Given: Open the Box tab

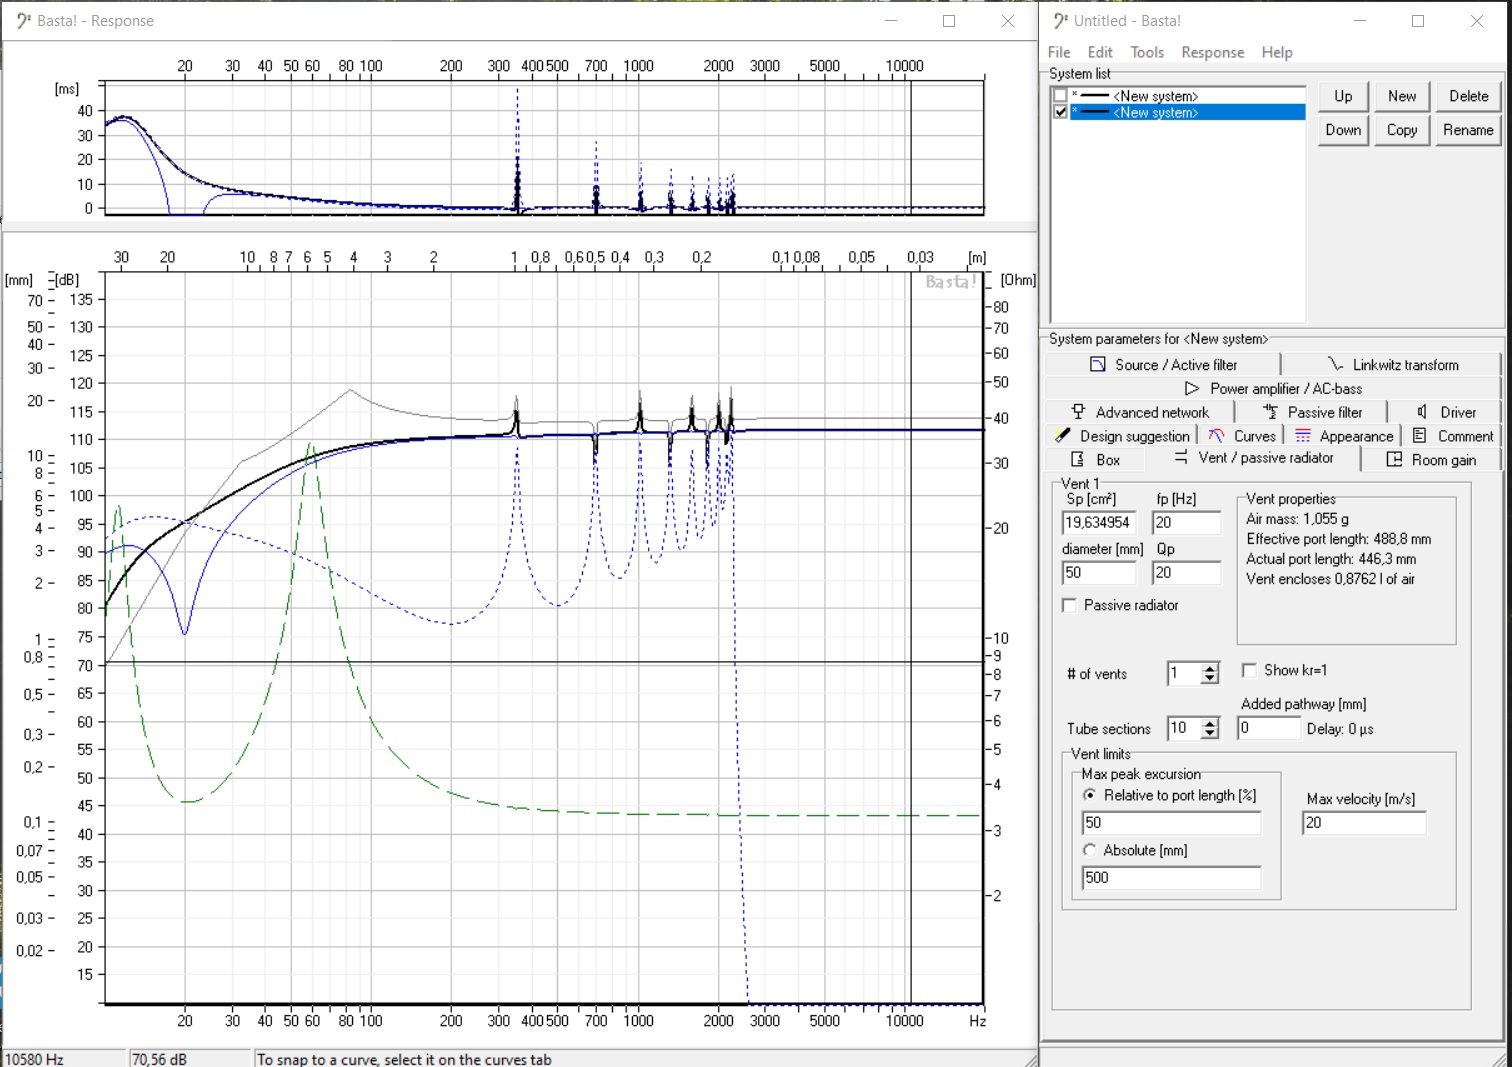Looking at the screenshot, I should pyautogui.click(x=1095, y=460).
